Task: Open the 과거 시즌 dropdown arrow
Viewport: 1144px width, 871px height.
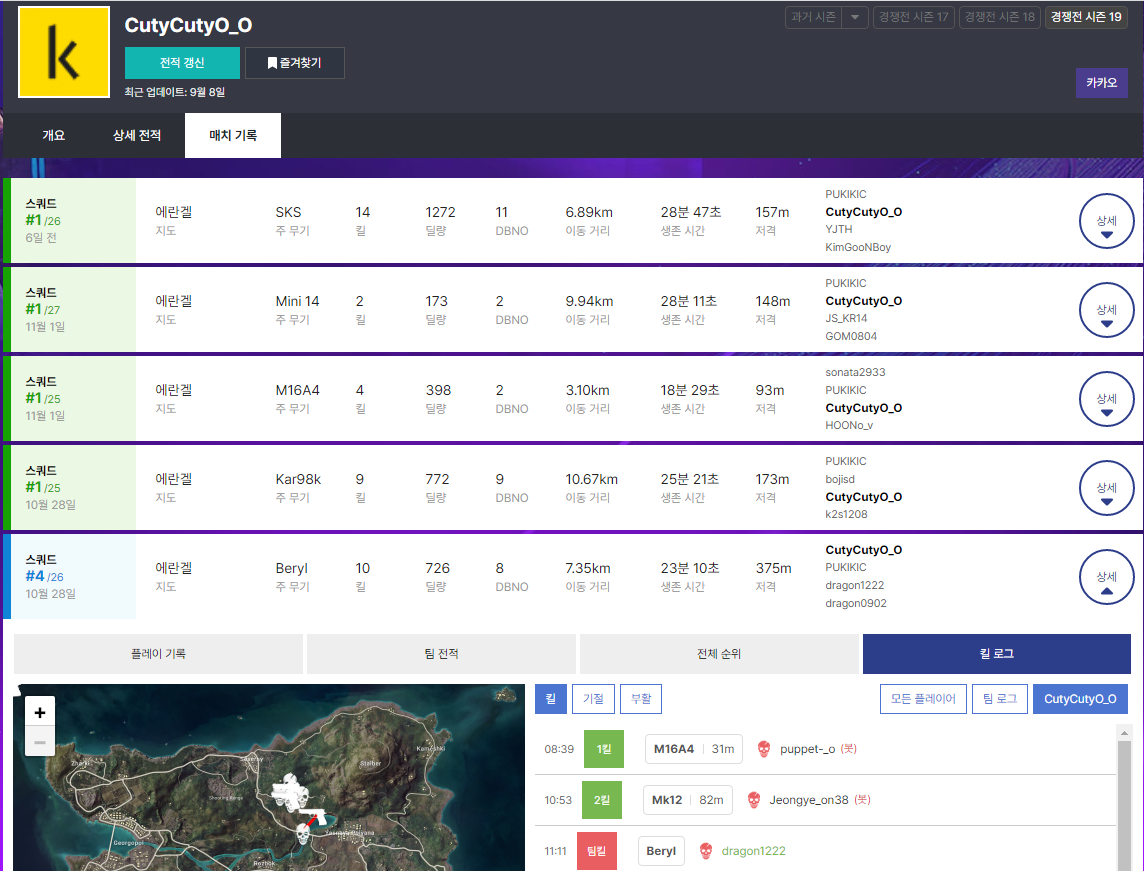Action: 854,17
